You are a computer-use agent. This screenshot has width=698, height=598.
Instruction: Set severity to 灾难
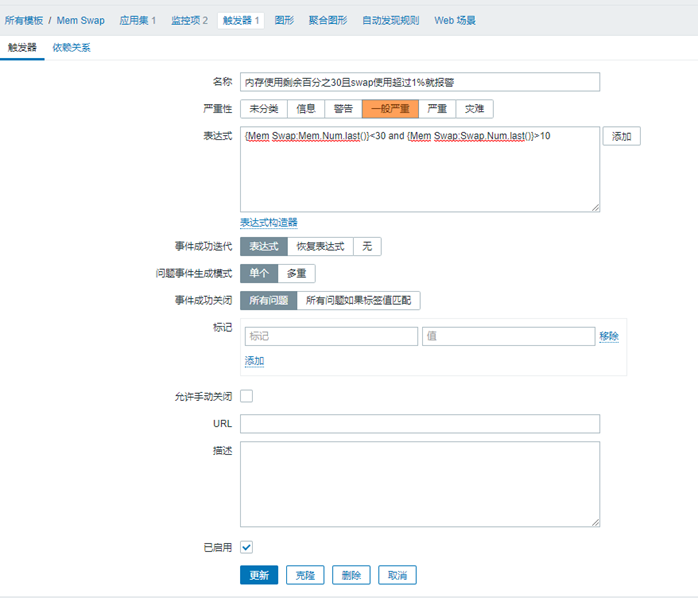(475, 109)
